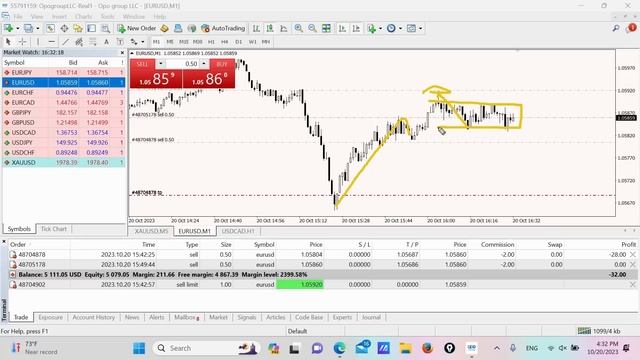Select the Fibonacci retracement tool
The image size is (640, 360).
click(93, 42)
